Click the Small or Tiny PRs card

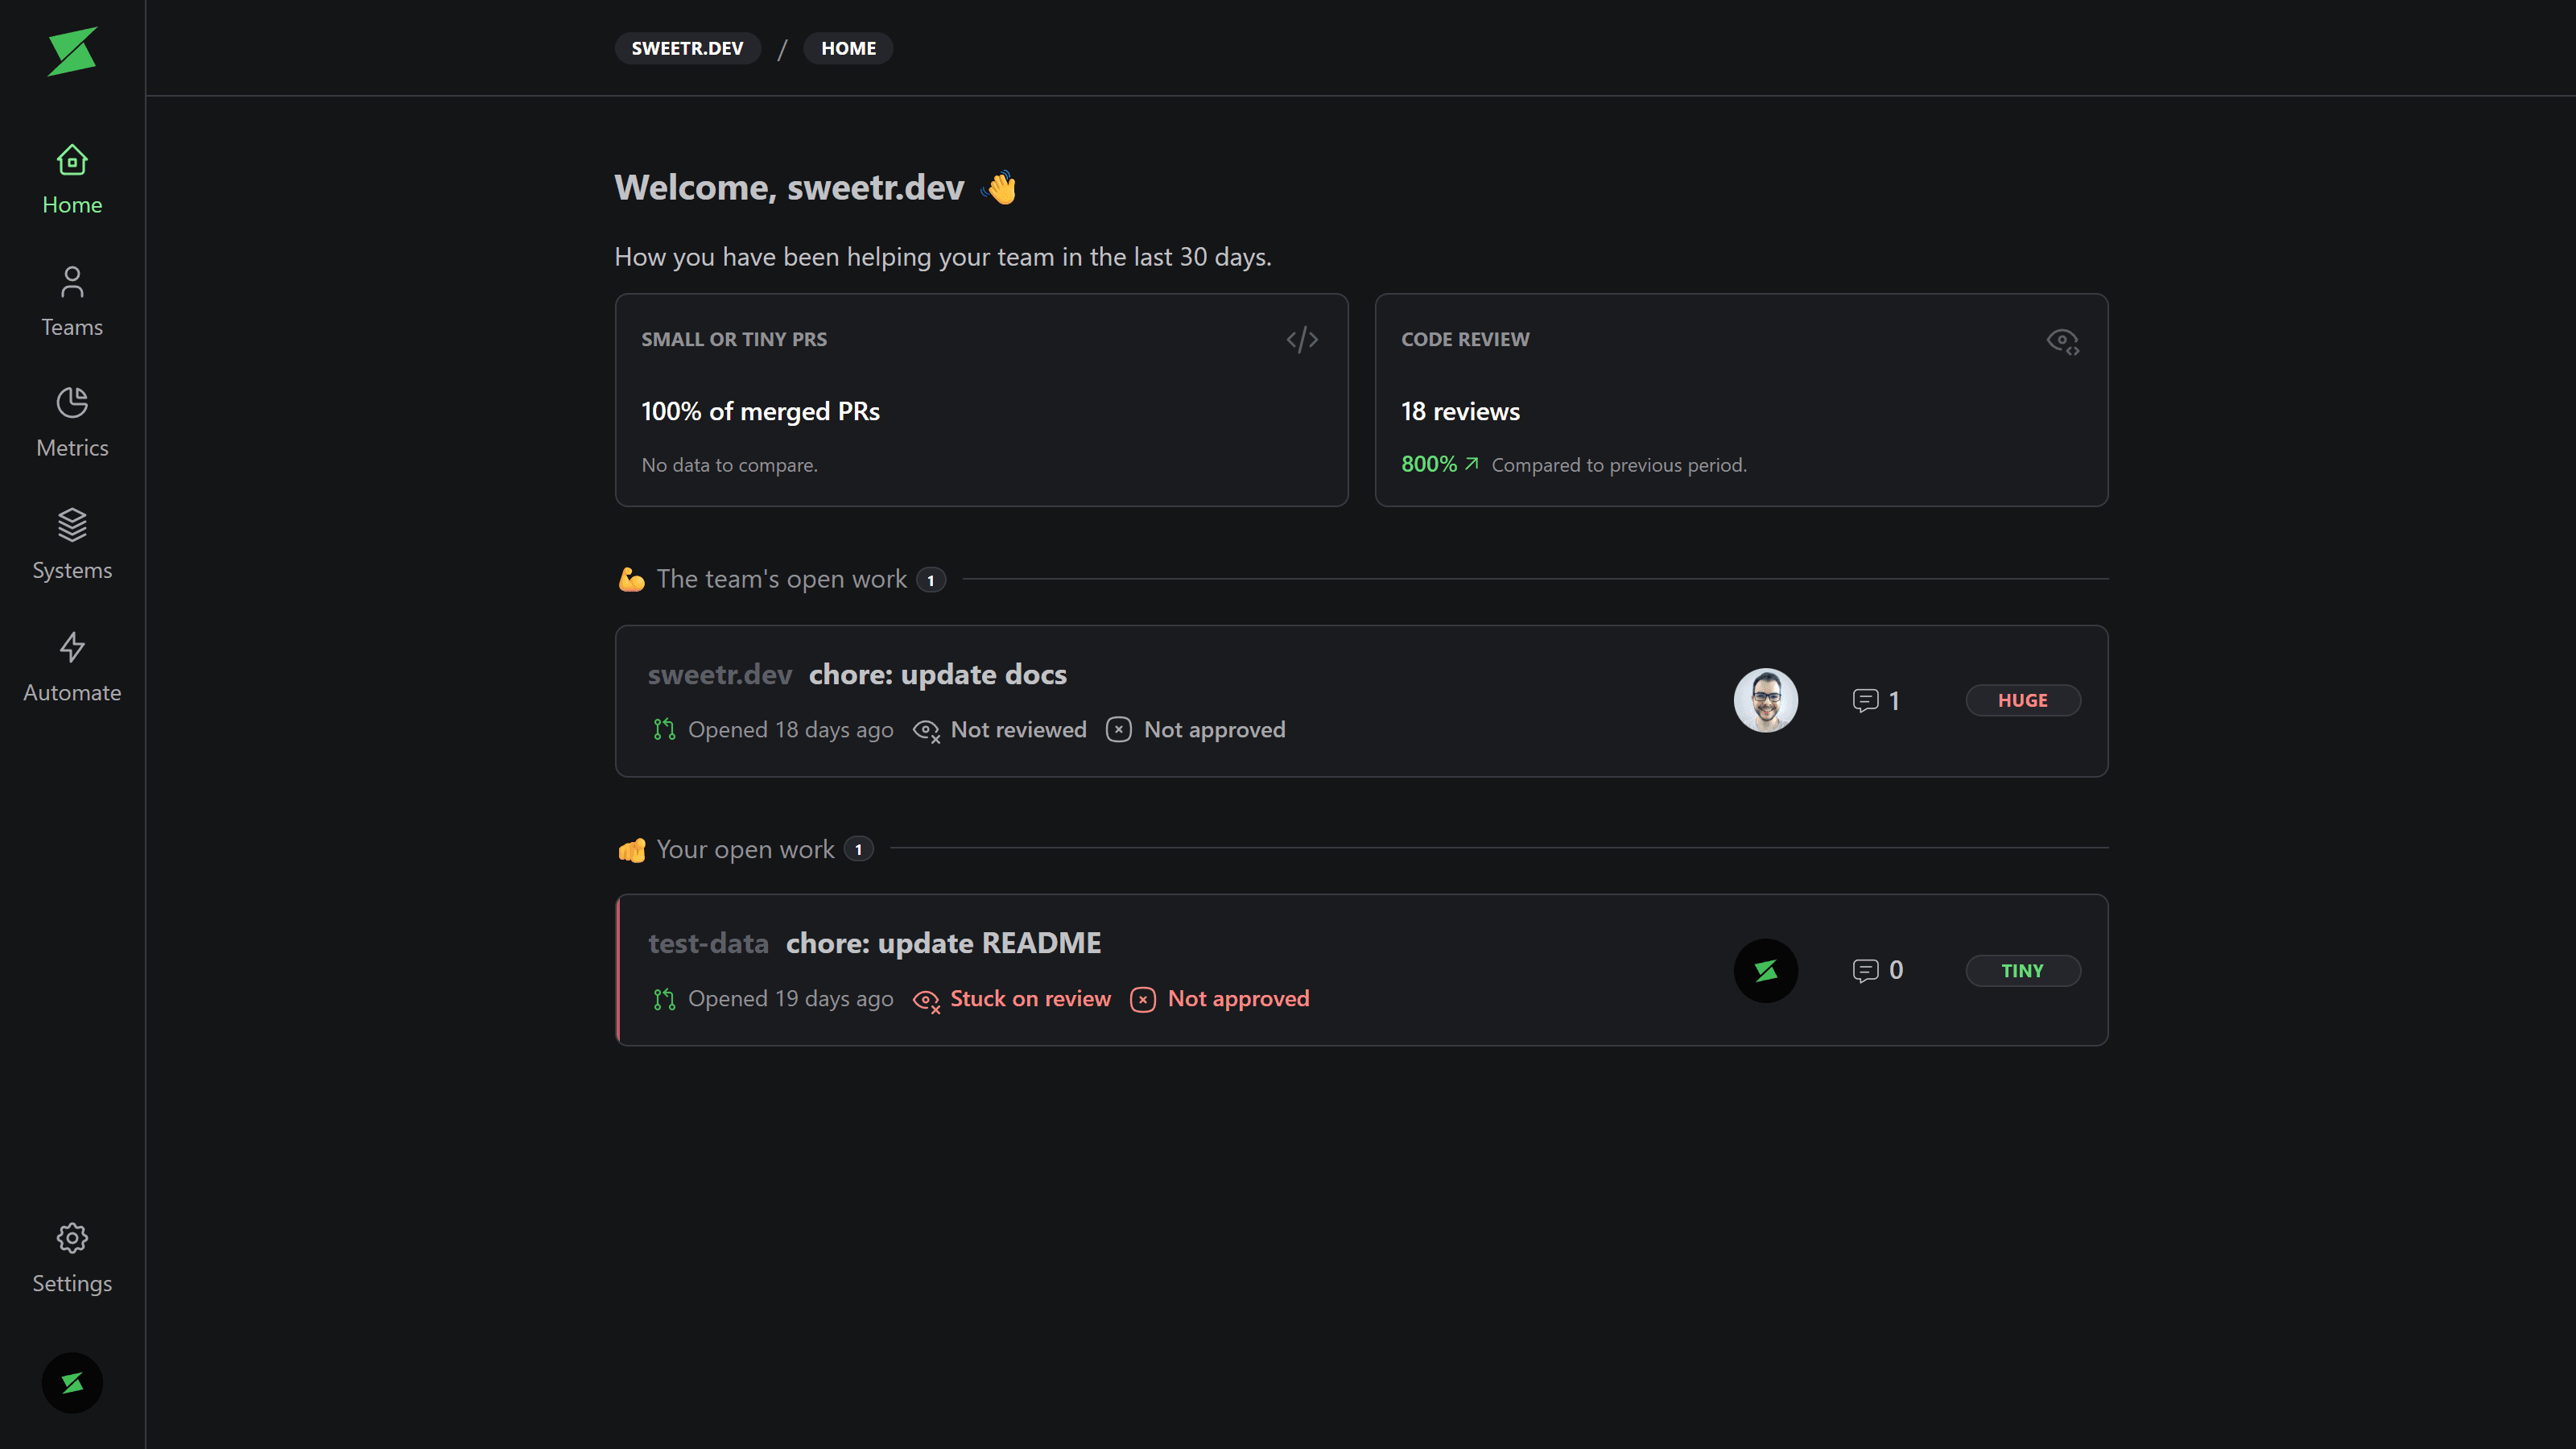pos(981,400)
